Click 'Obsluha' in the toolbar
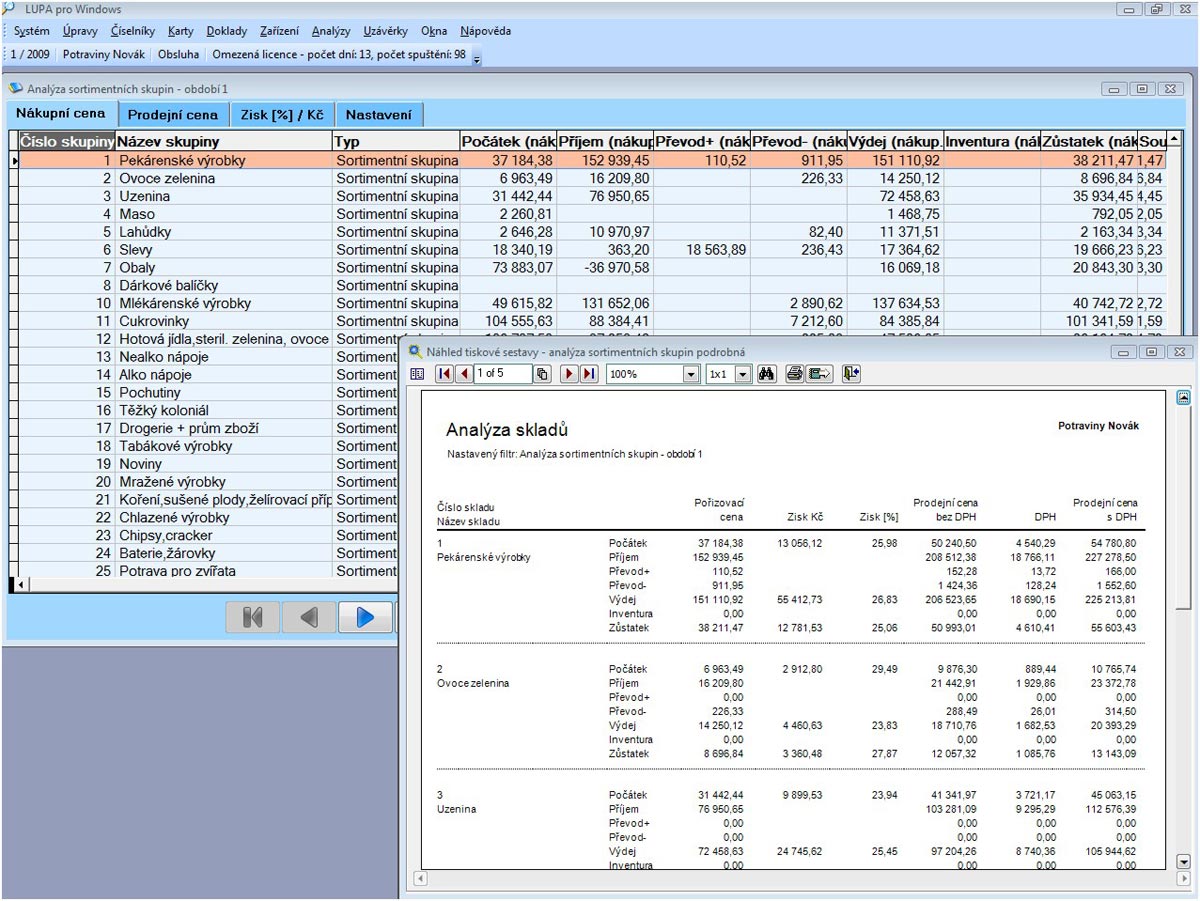1200x901 pixels. point(178,55)
